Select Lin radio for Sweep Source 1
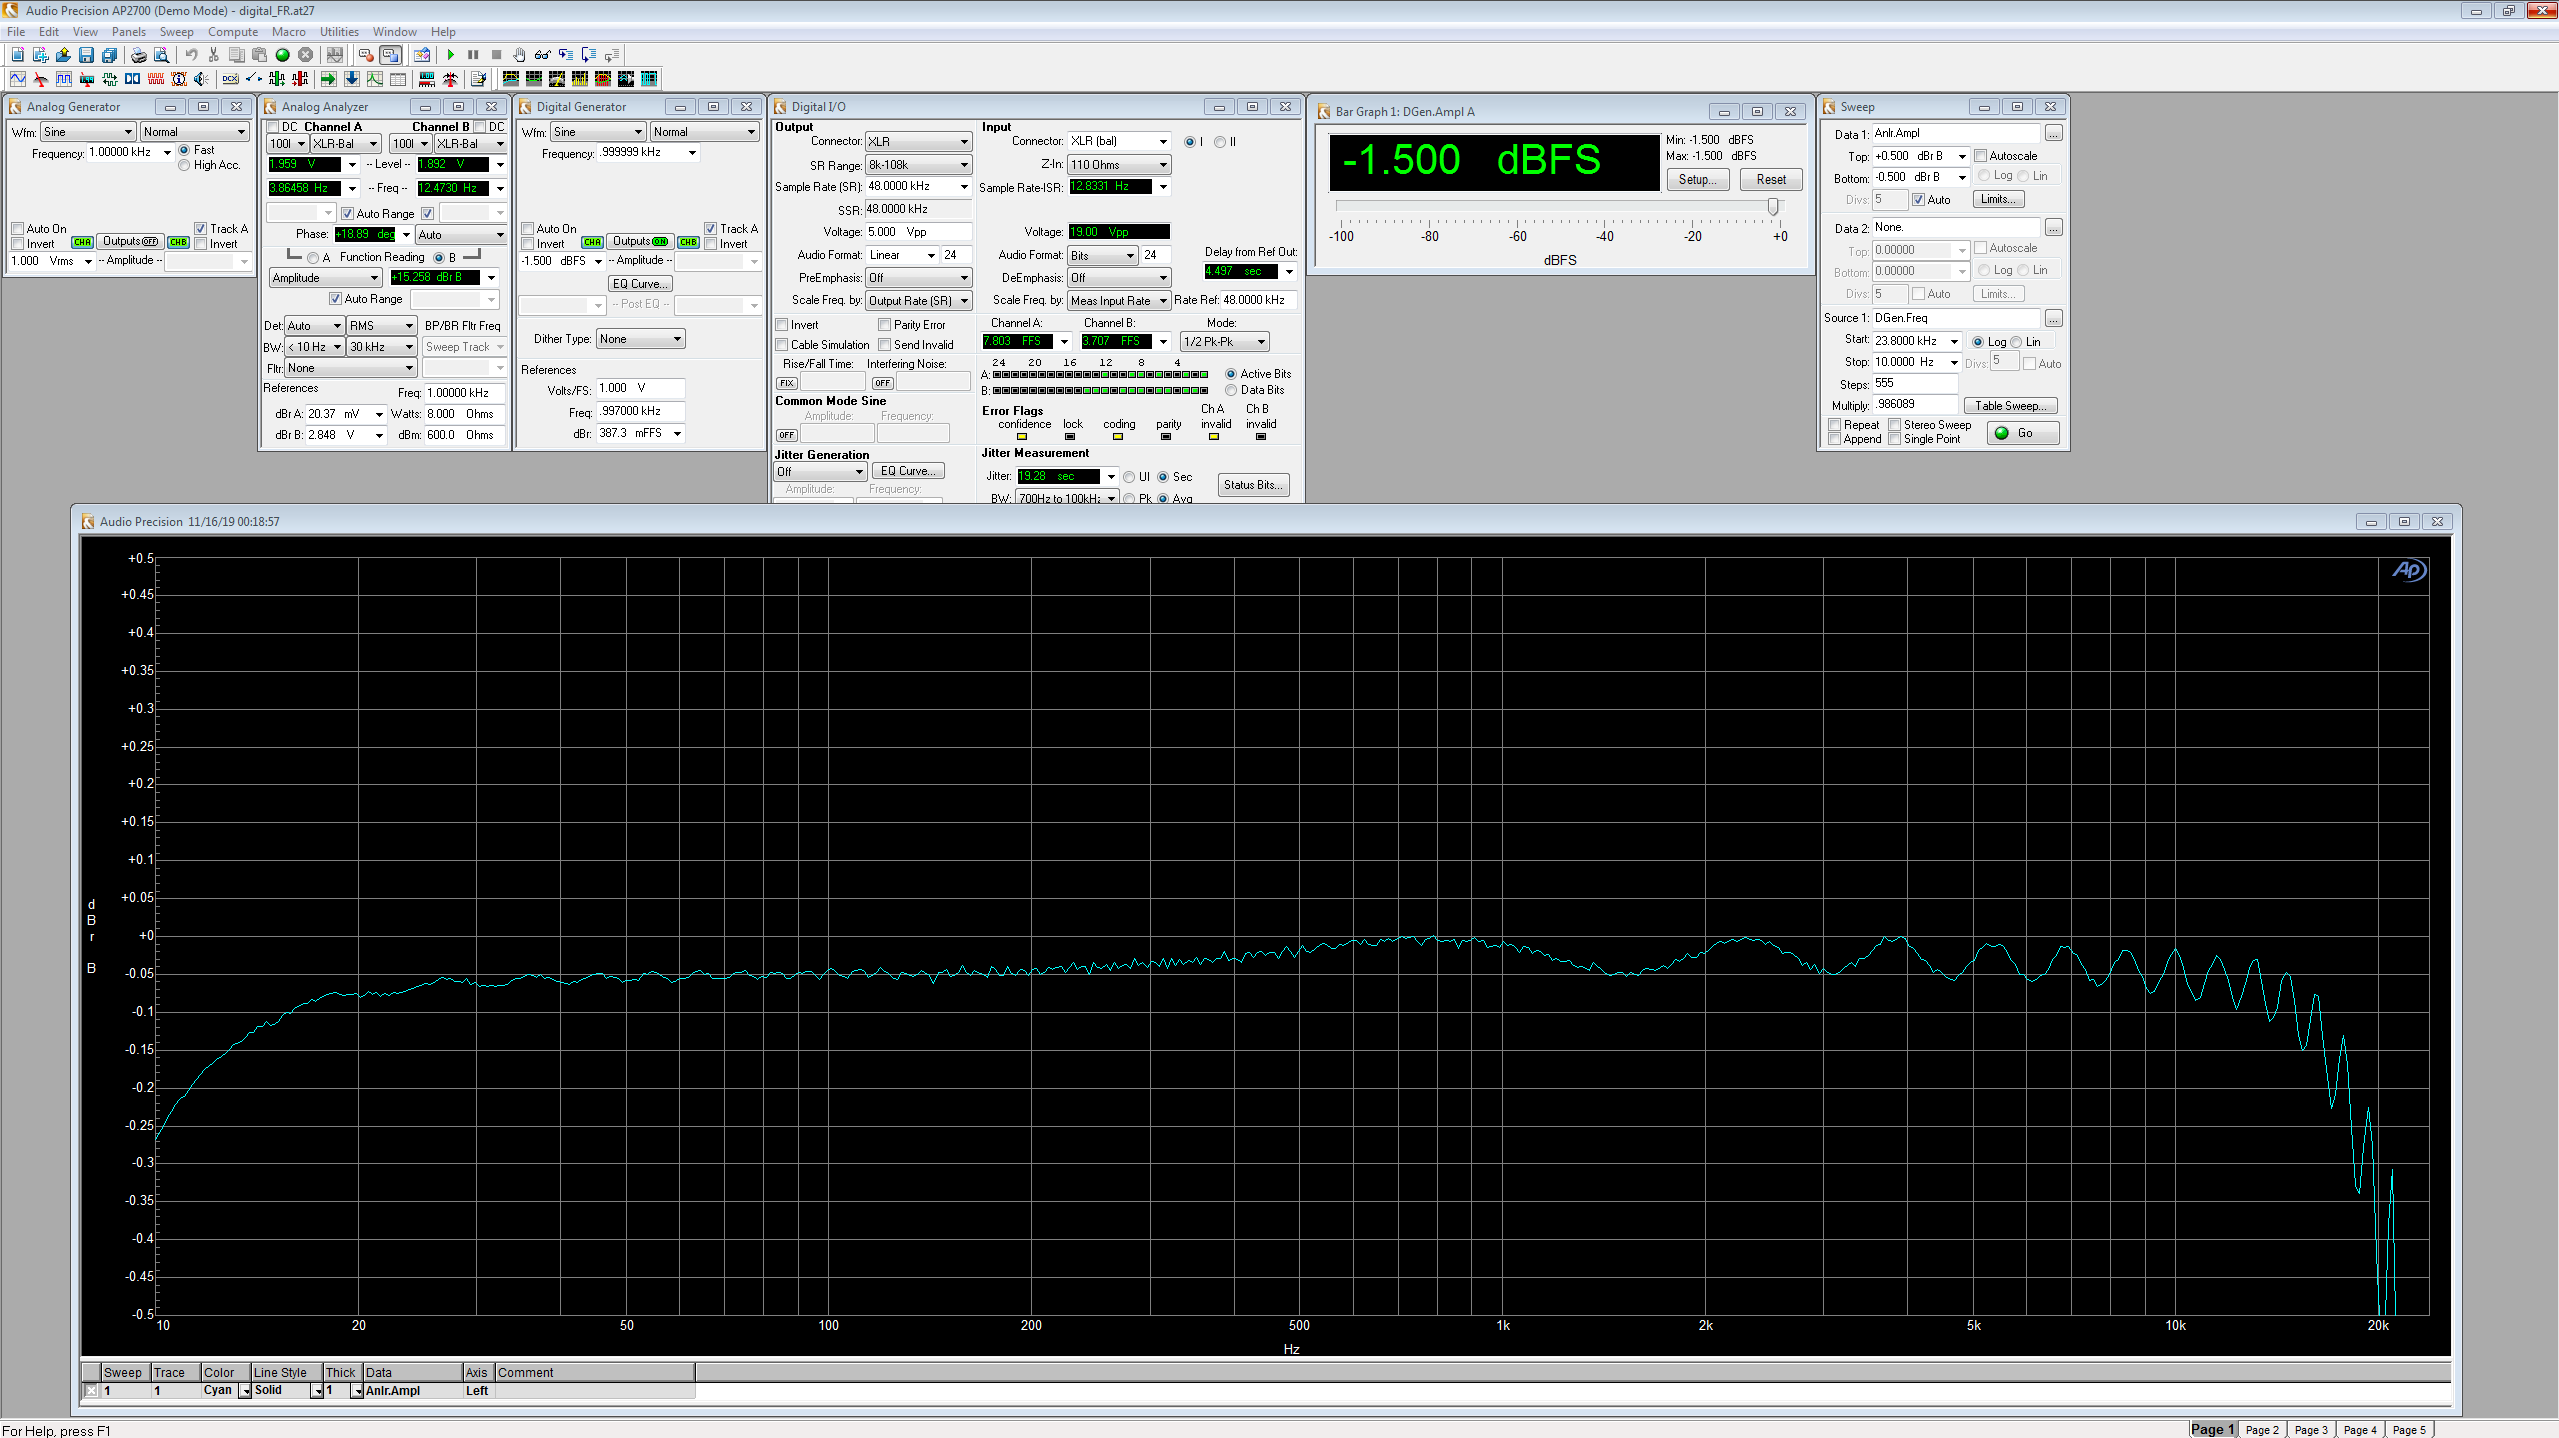This screenshot has width=2559, height=1438. click(x=2016, y=342)
